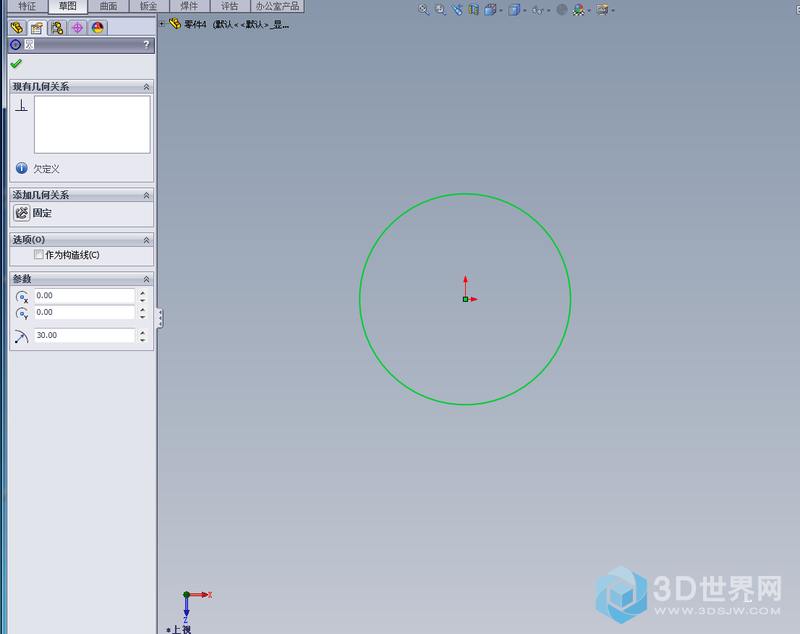Image resolution: width=800 pixels, height=634 pixels.
Task: Switch to the 钣金 tab
Action: pyautogui.click(x=147, y=6)
